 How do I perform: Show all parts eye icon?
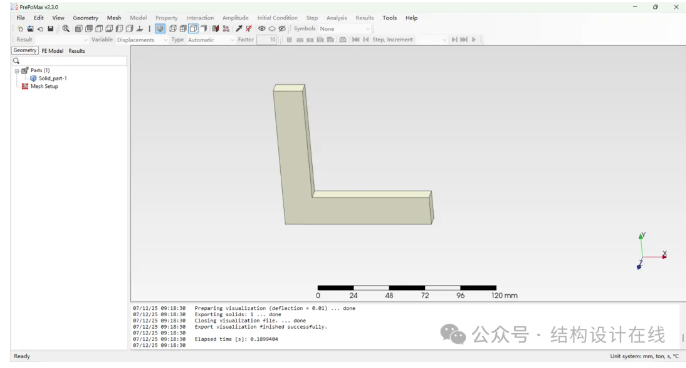pos(262,29)
